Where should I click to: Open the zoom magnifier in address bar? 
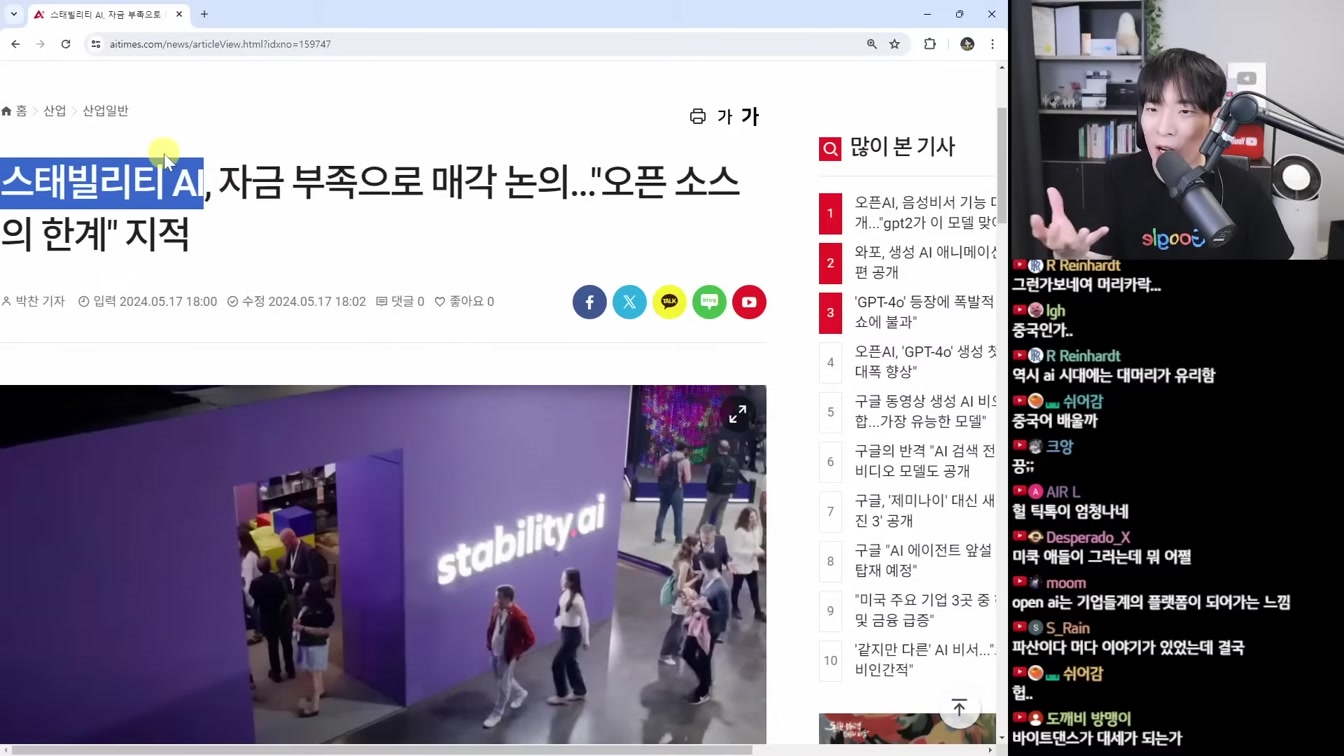[x=872, y=44]
